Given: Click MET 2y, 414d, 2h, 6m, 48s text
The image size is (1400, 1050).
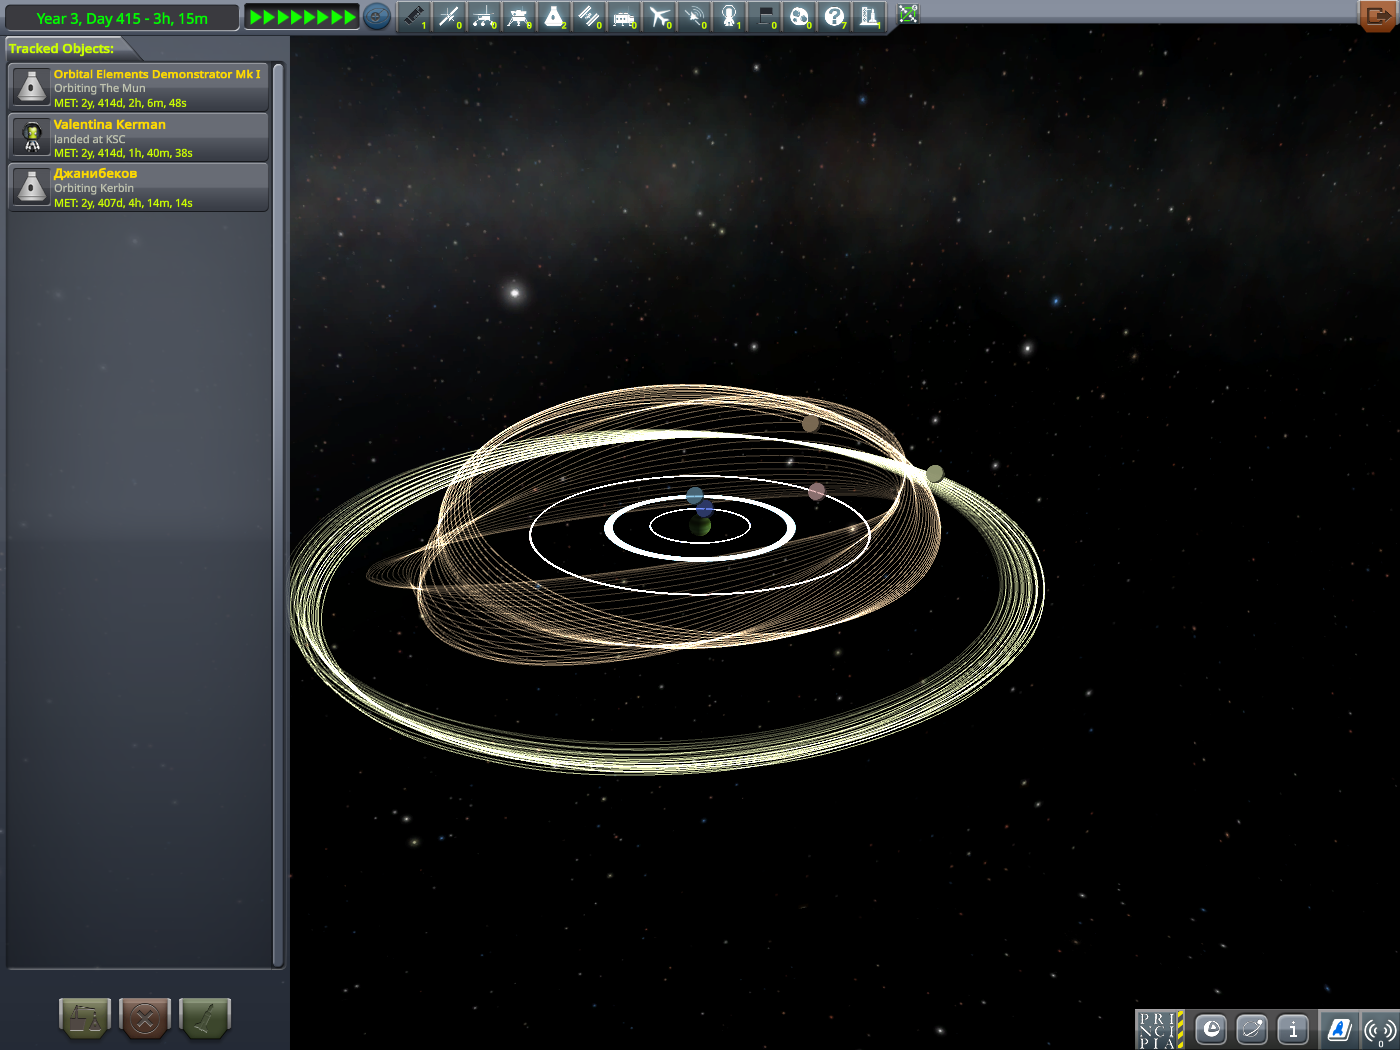Looking at the screenshot, I should coord(120,103).
